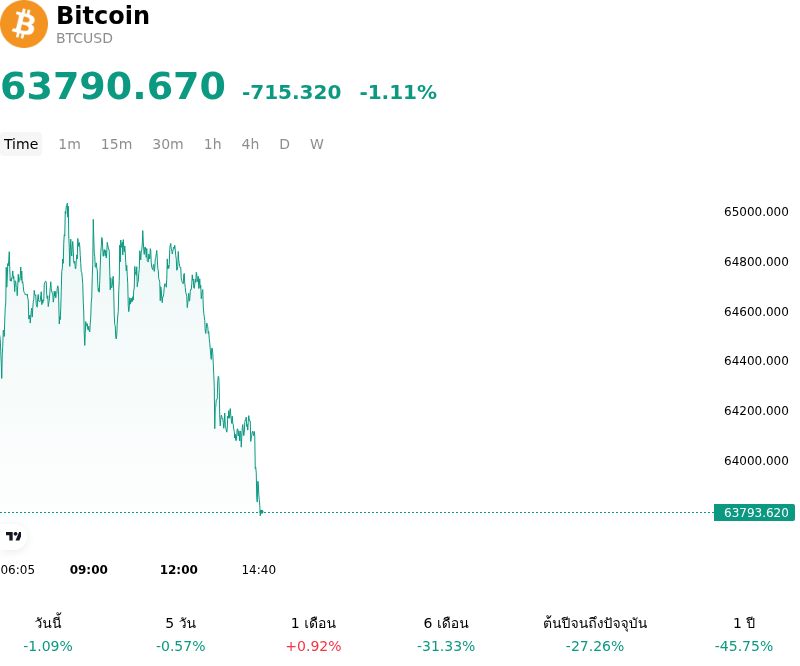Select the Time interval tab
Viewport: 800px width, 666px height.
coord(21,144)
